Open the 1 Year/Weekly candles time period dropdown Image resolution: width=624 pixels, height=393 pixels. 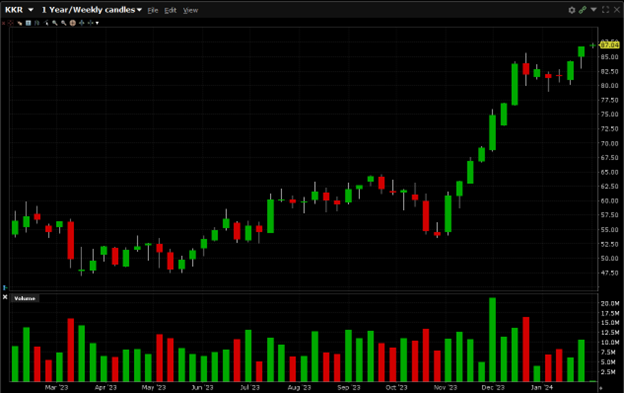(92, 10)
